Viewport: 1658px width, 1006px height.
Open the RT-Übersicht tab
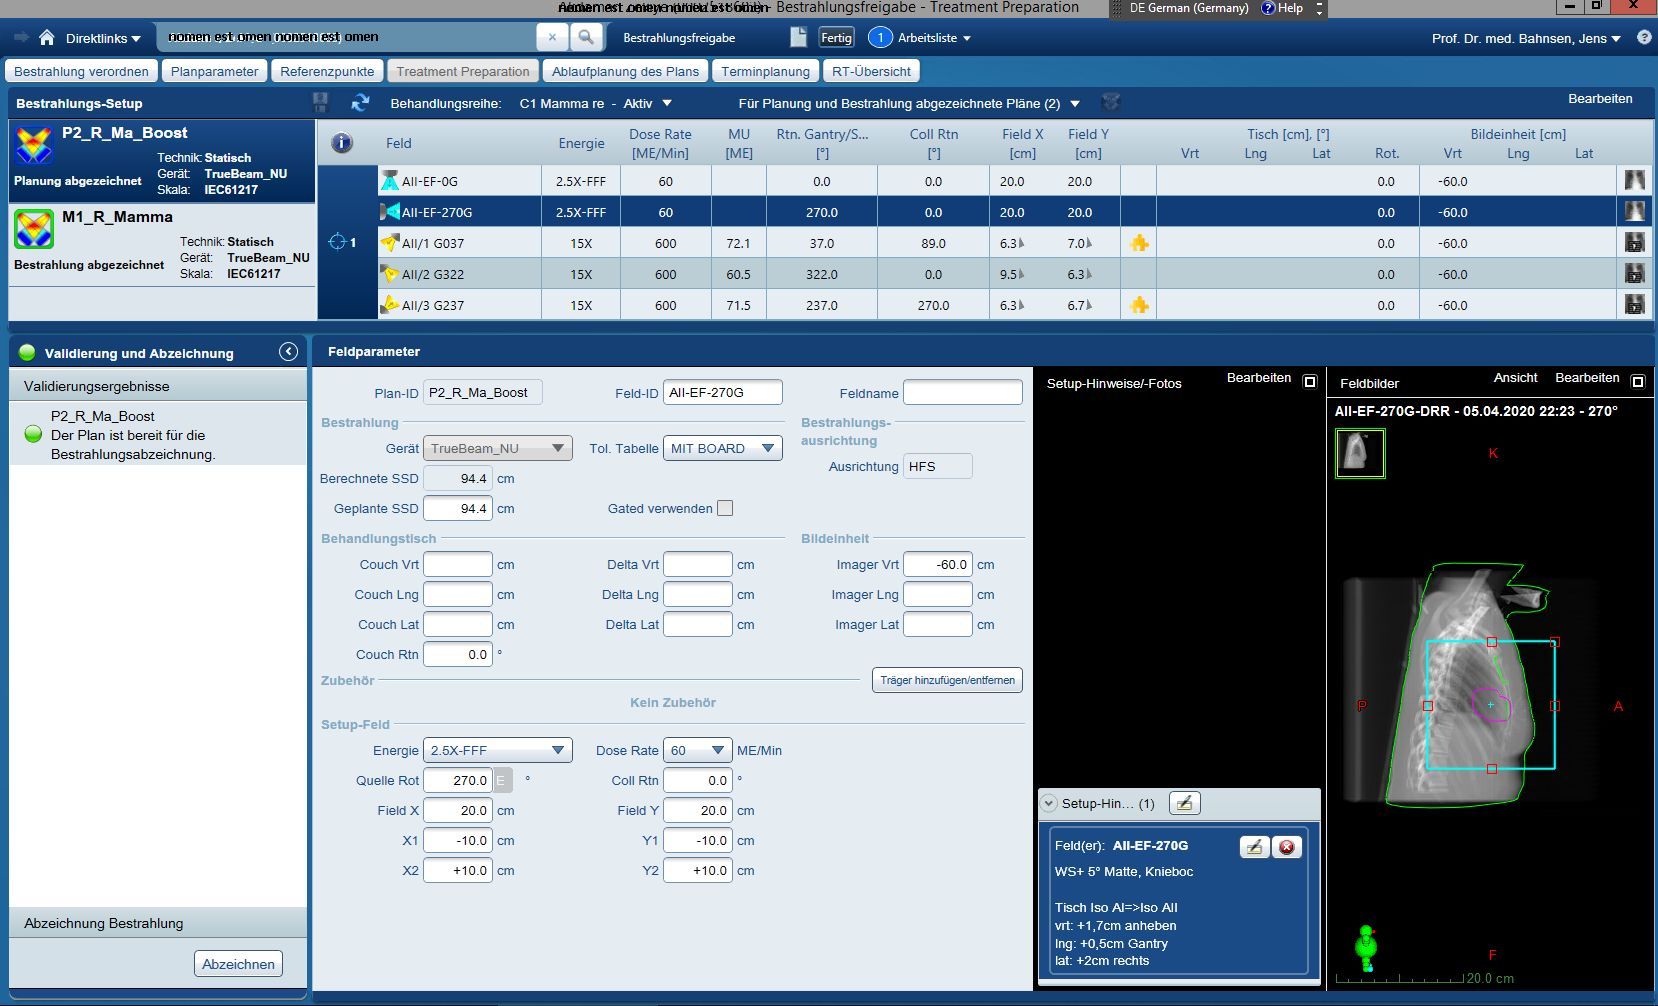click(x=870, y=71)
